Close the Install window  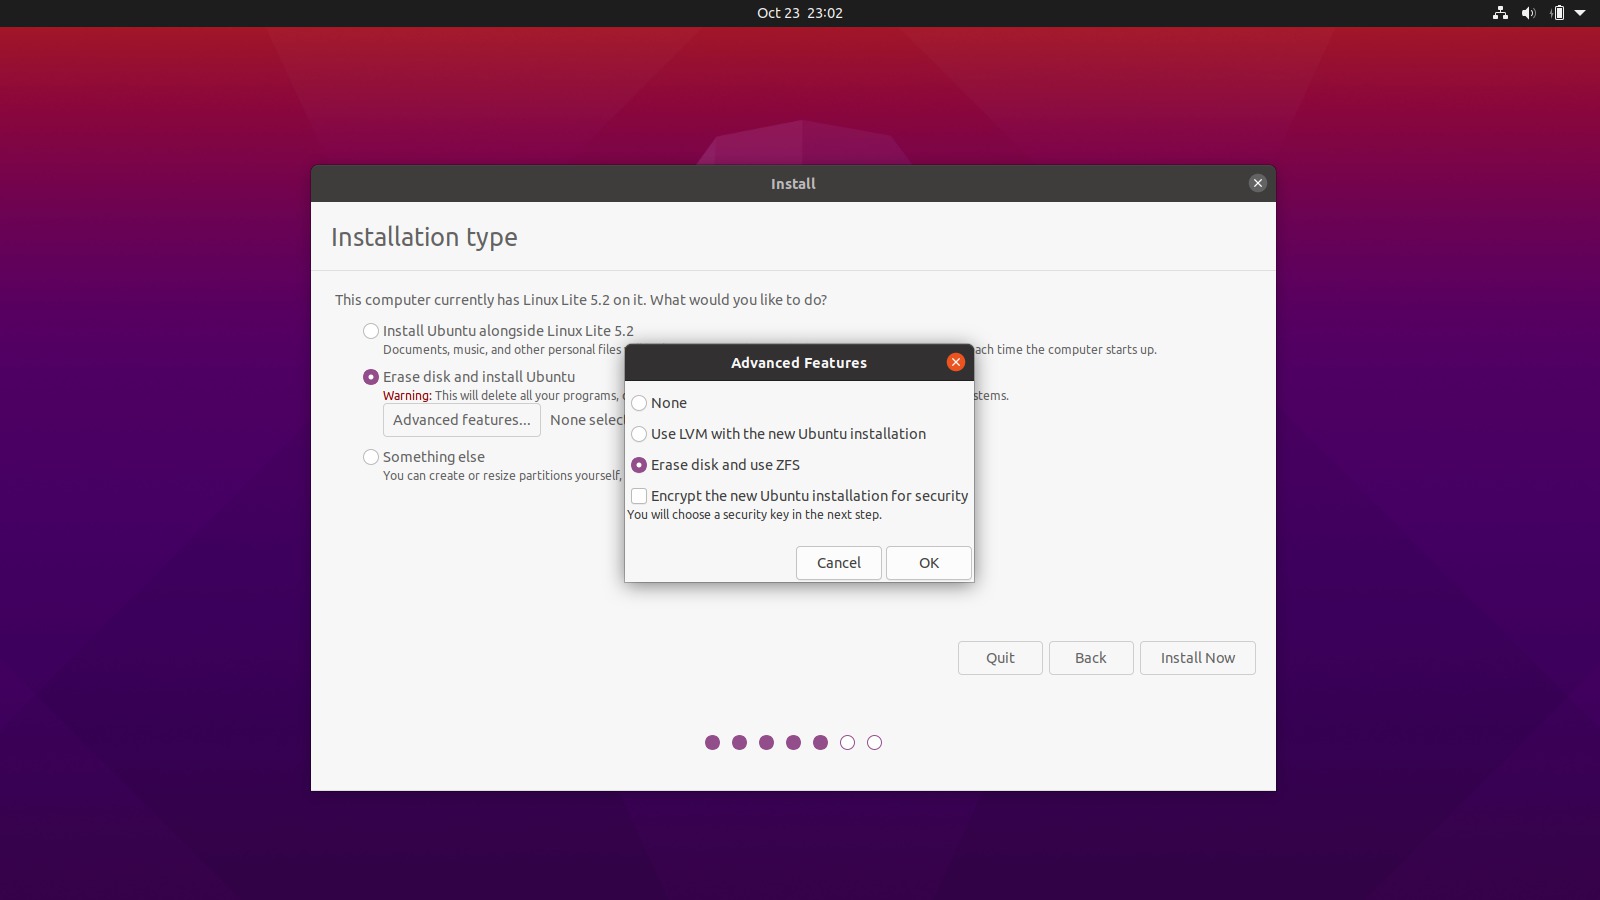point(1258,183)
